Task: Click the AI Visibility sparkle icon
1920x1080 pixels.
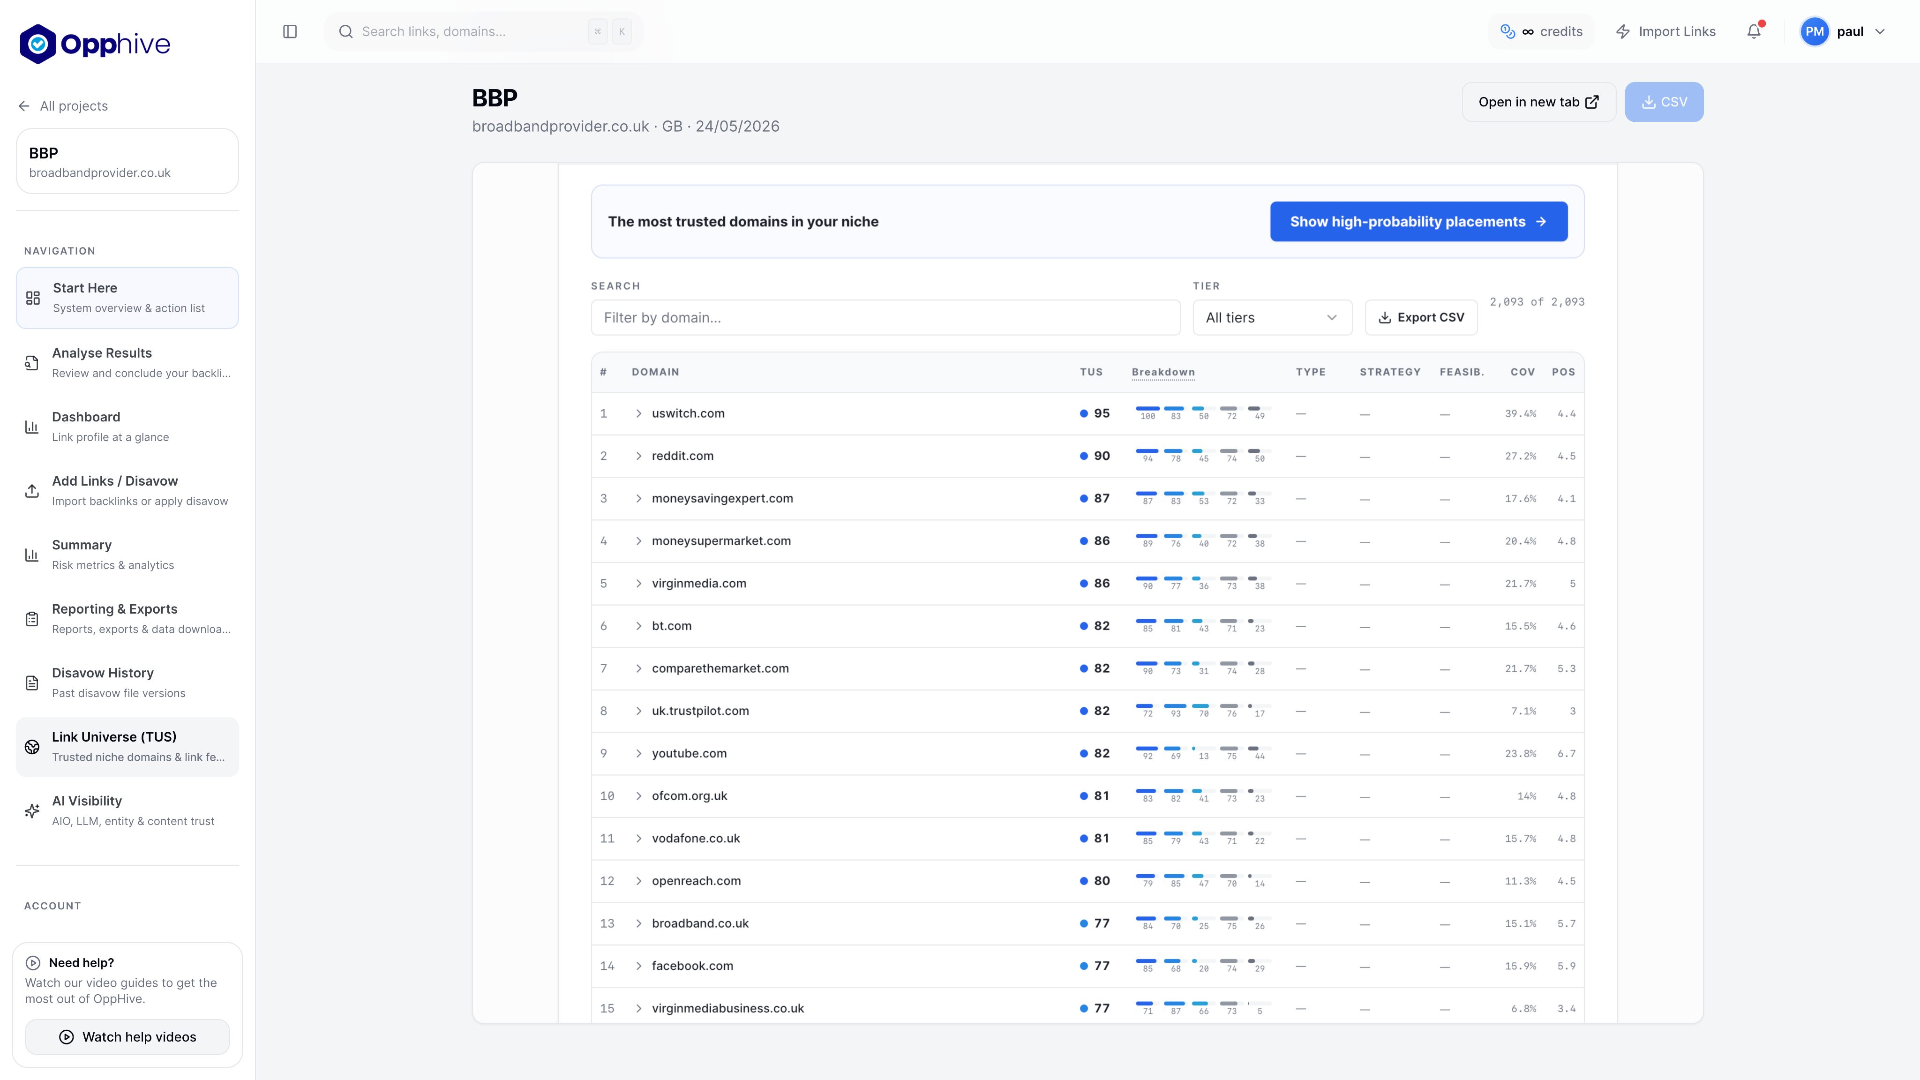Action: point(32,811)
